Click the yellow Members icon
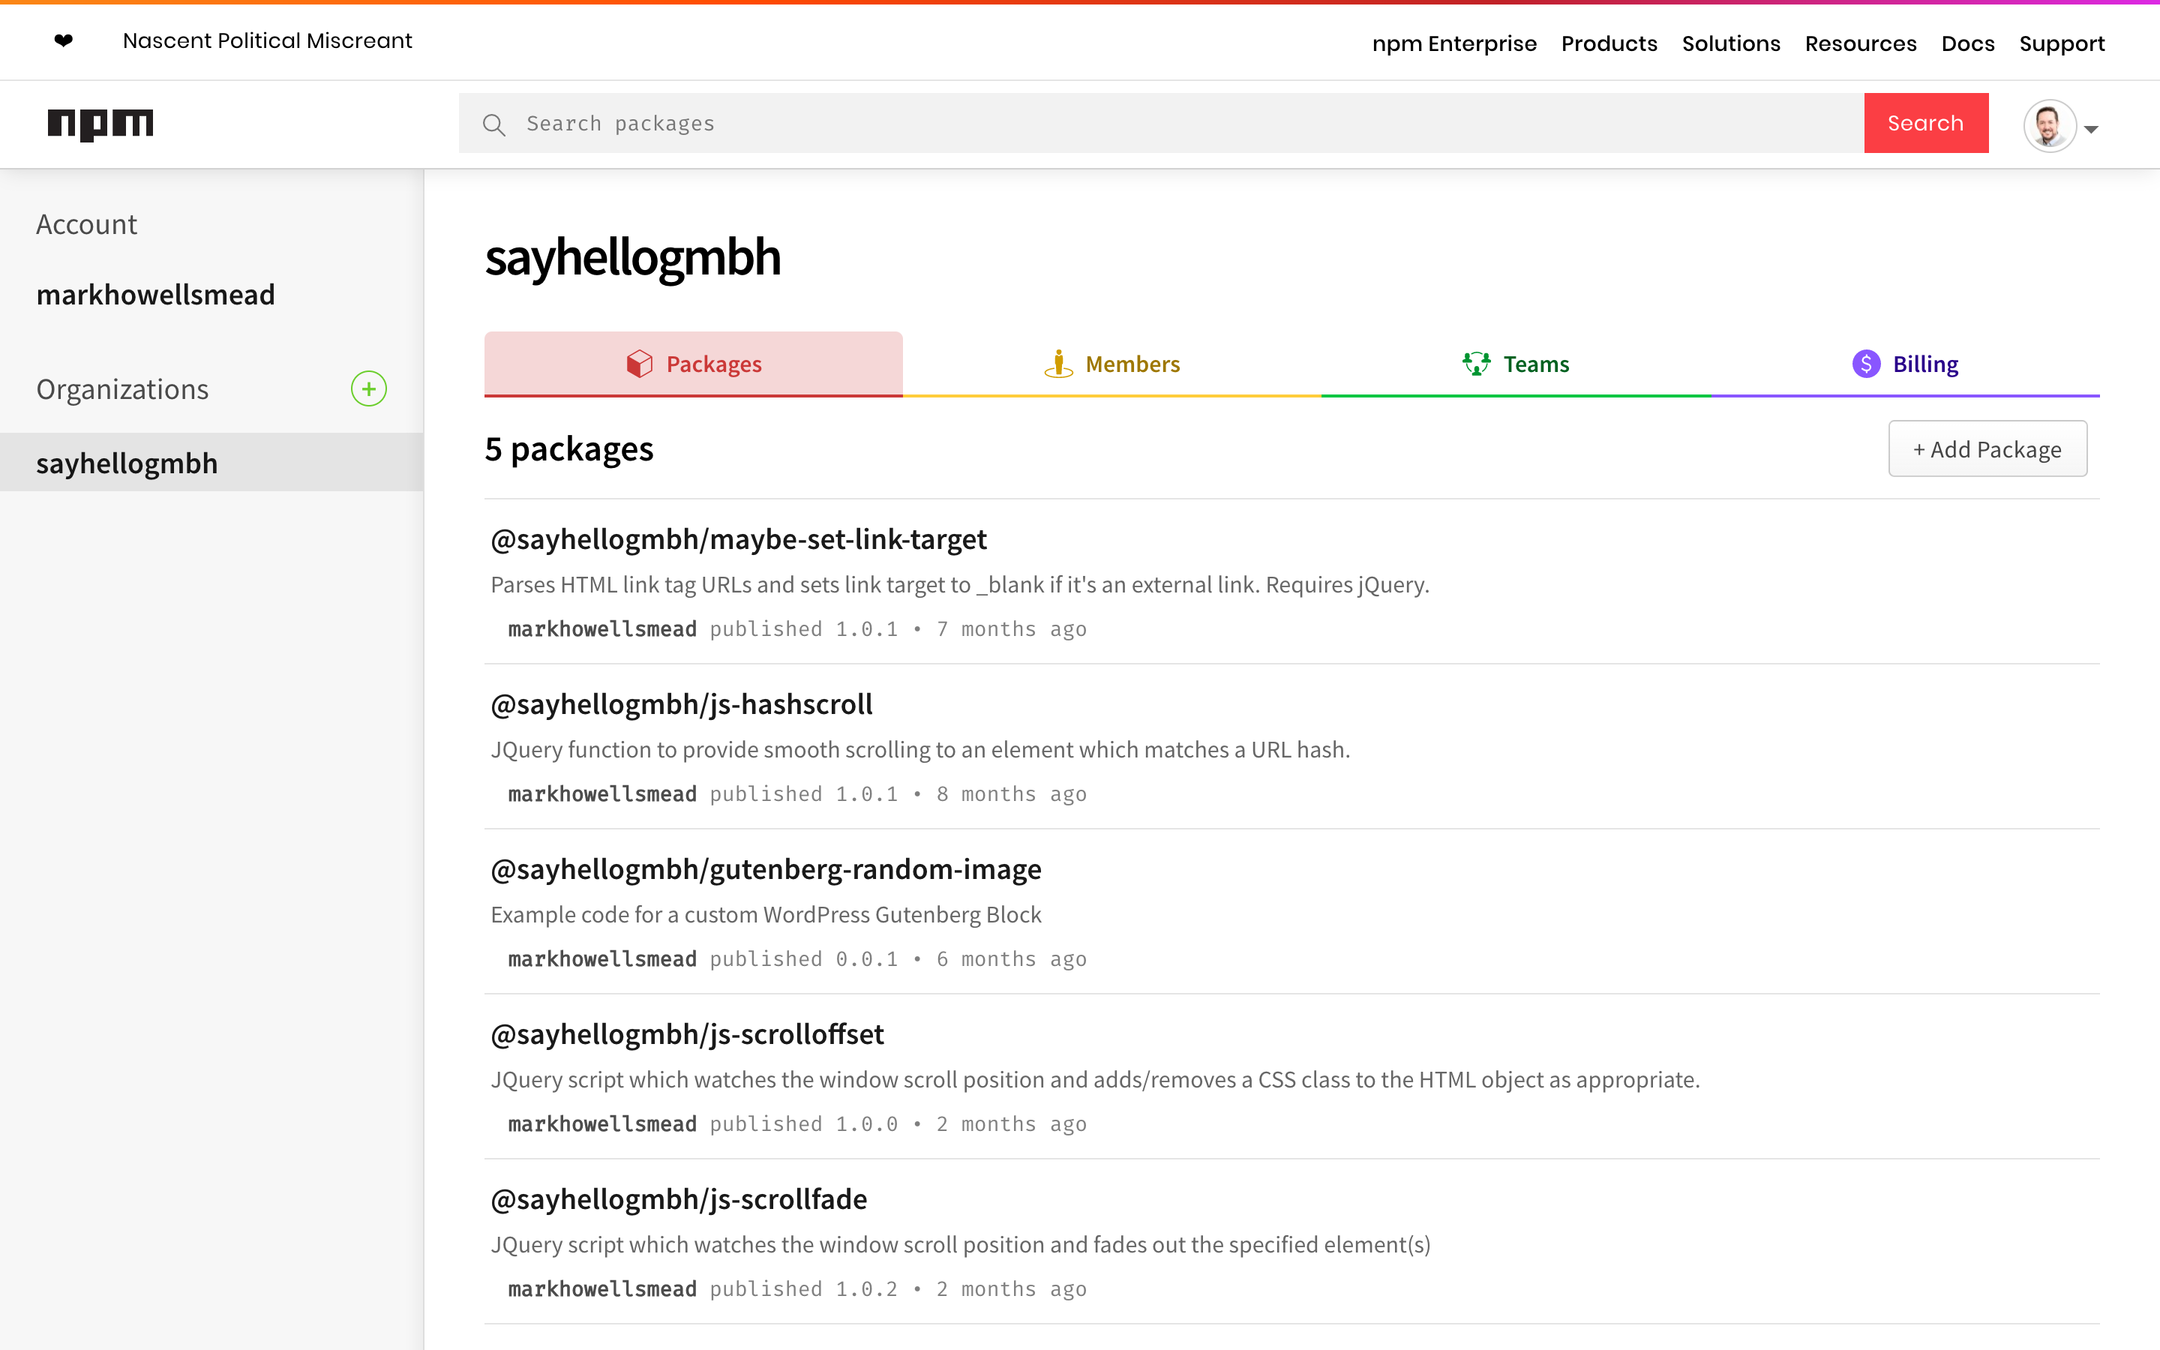Image resolution: width=2160 pixels, height=1350 pixels. pyautogui.click(x=1058, y=364)
